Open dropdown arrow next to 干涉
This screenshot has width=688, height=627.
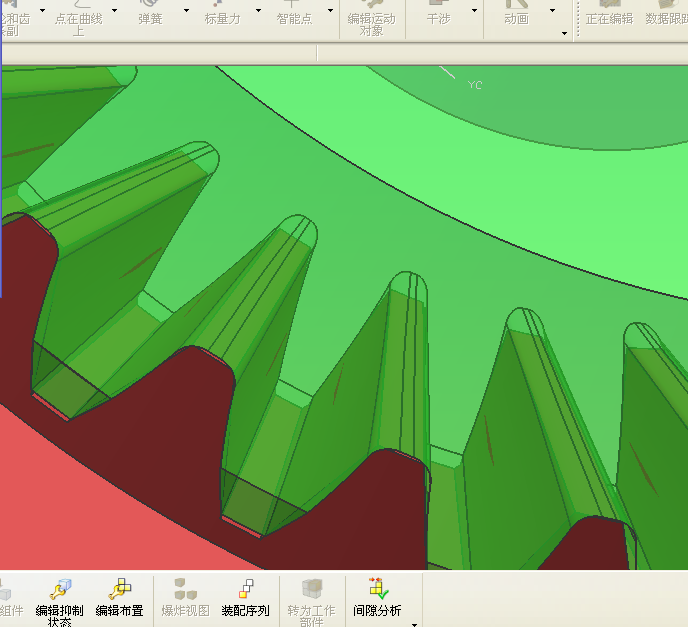click(474, 10)
